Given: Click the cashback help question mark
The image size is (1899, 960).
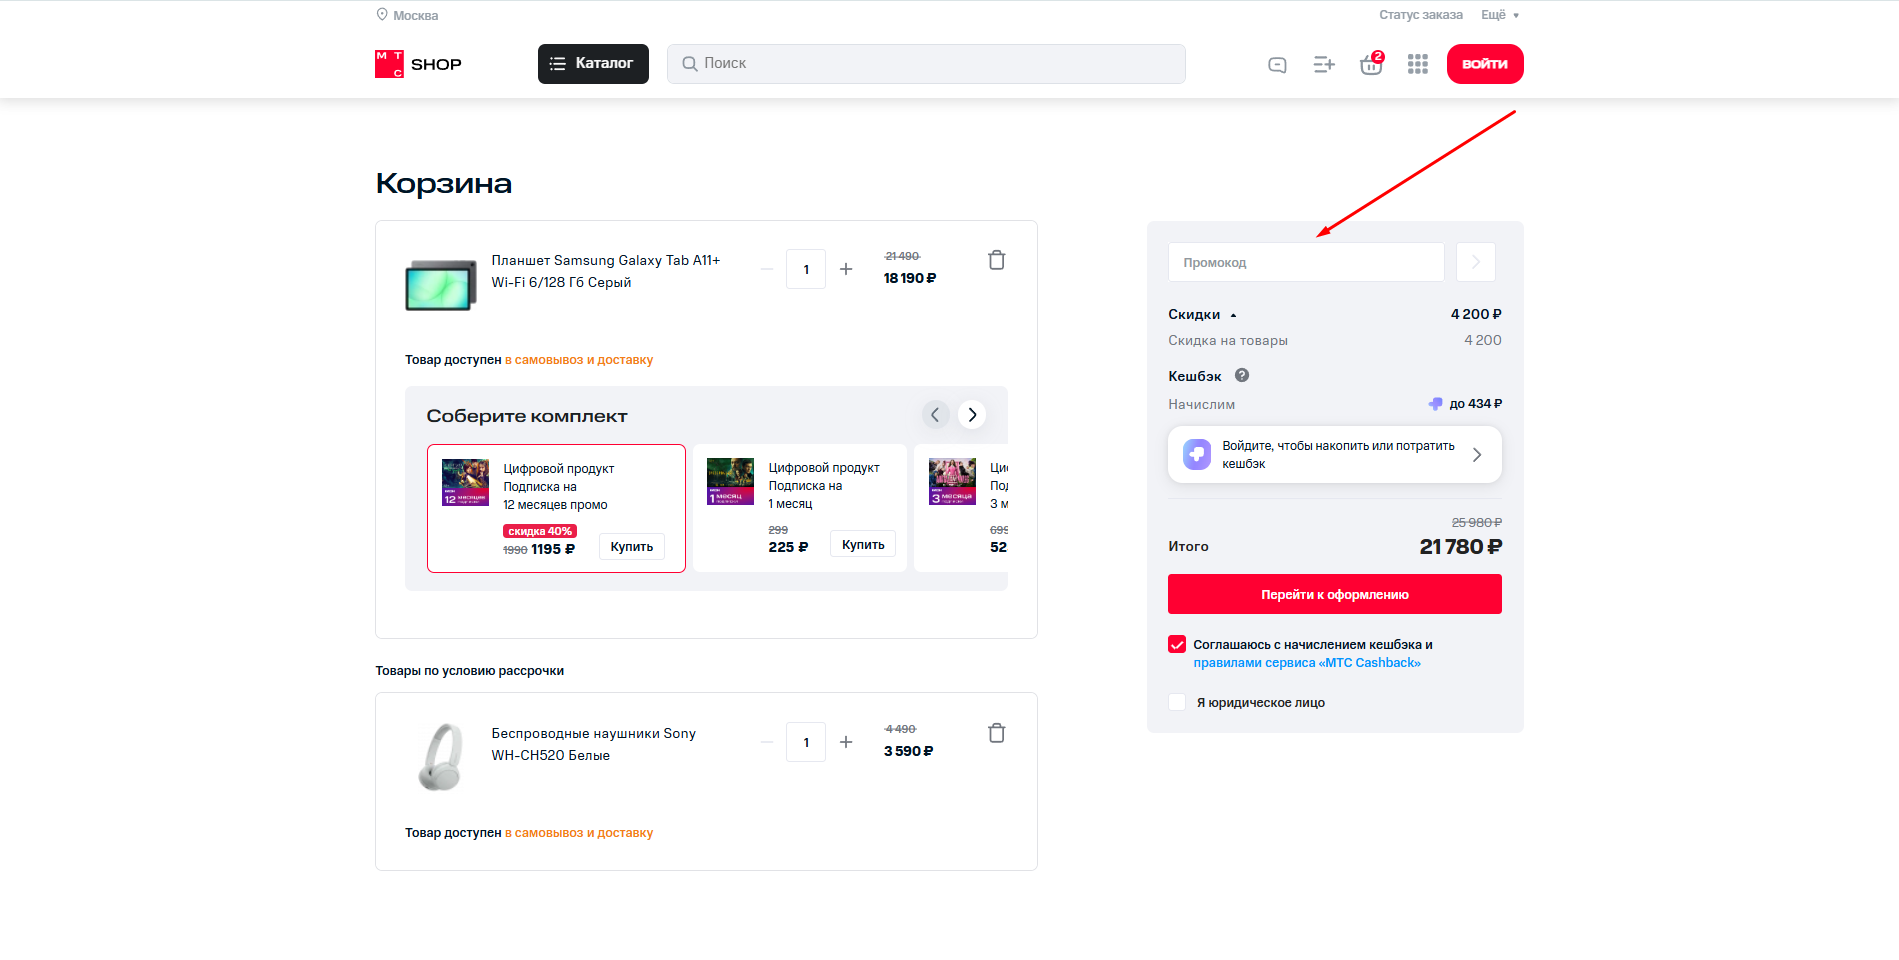Looking at the screenshot, I should (x=1241, y=376).
